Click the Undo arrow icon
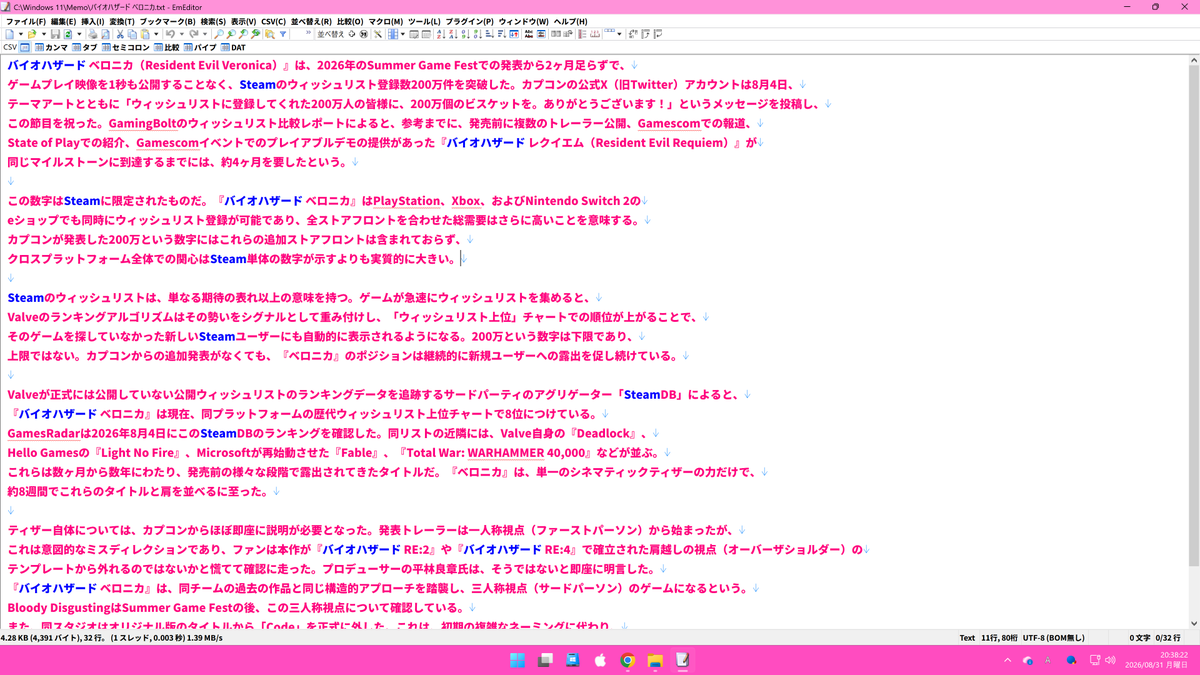Viewport: 1200px width, 675px height. (x=170, y=34)
